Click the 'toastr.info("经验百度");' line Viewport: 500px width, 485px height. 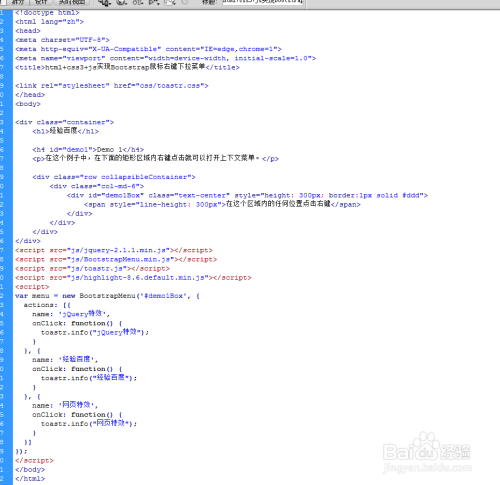[x=89, y=378]
